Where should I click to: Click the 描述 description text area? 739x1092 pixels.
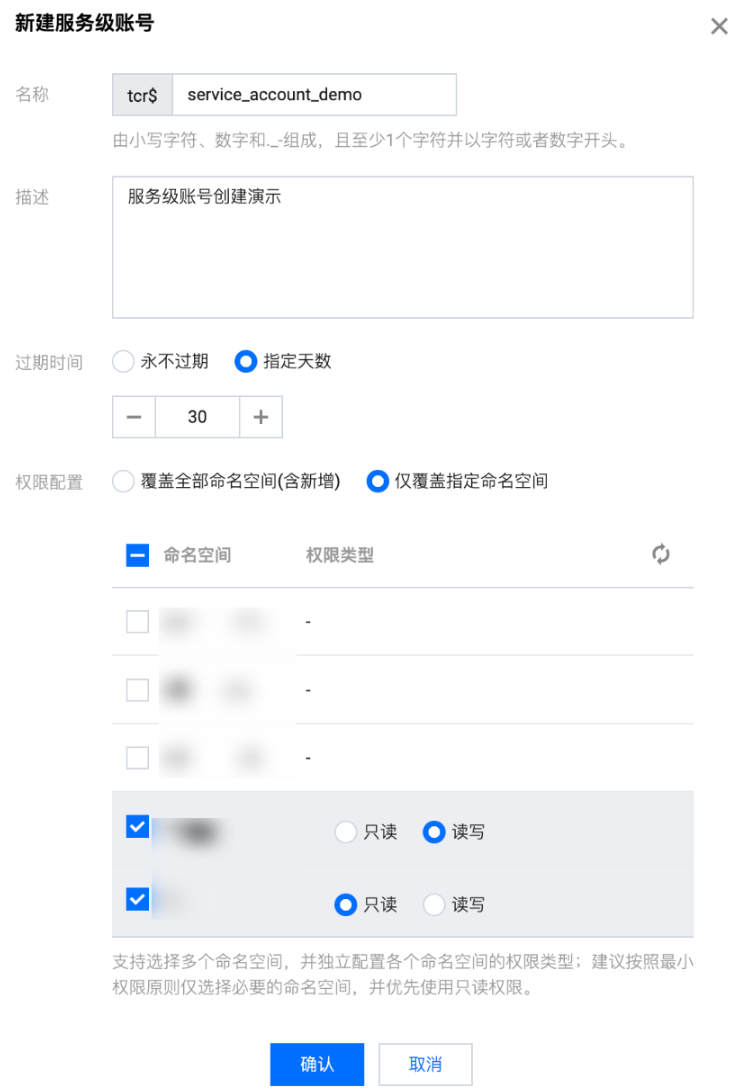(x=402, y=247)
